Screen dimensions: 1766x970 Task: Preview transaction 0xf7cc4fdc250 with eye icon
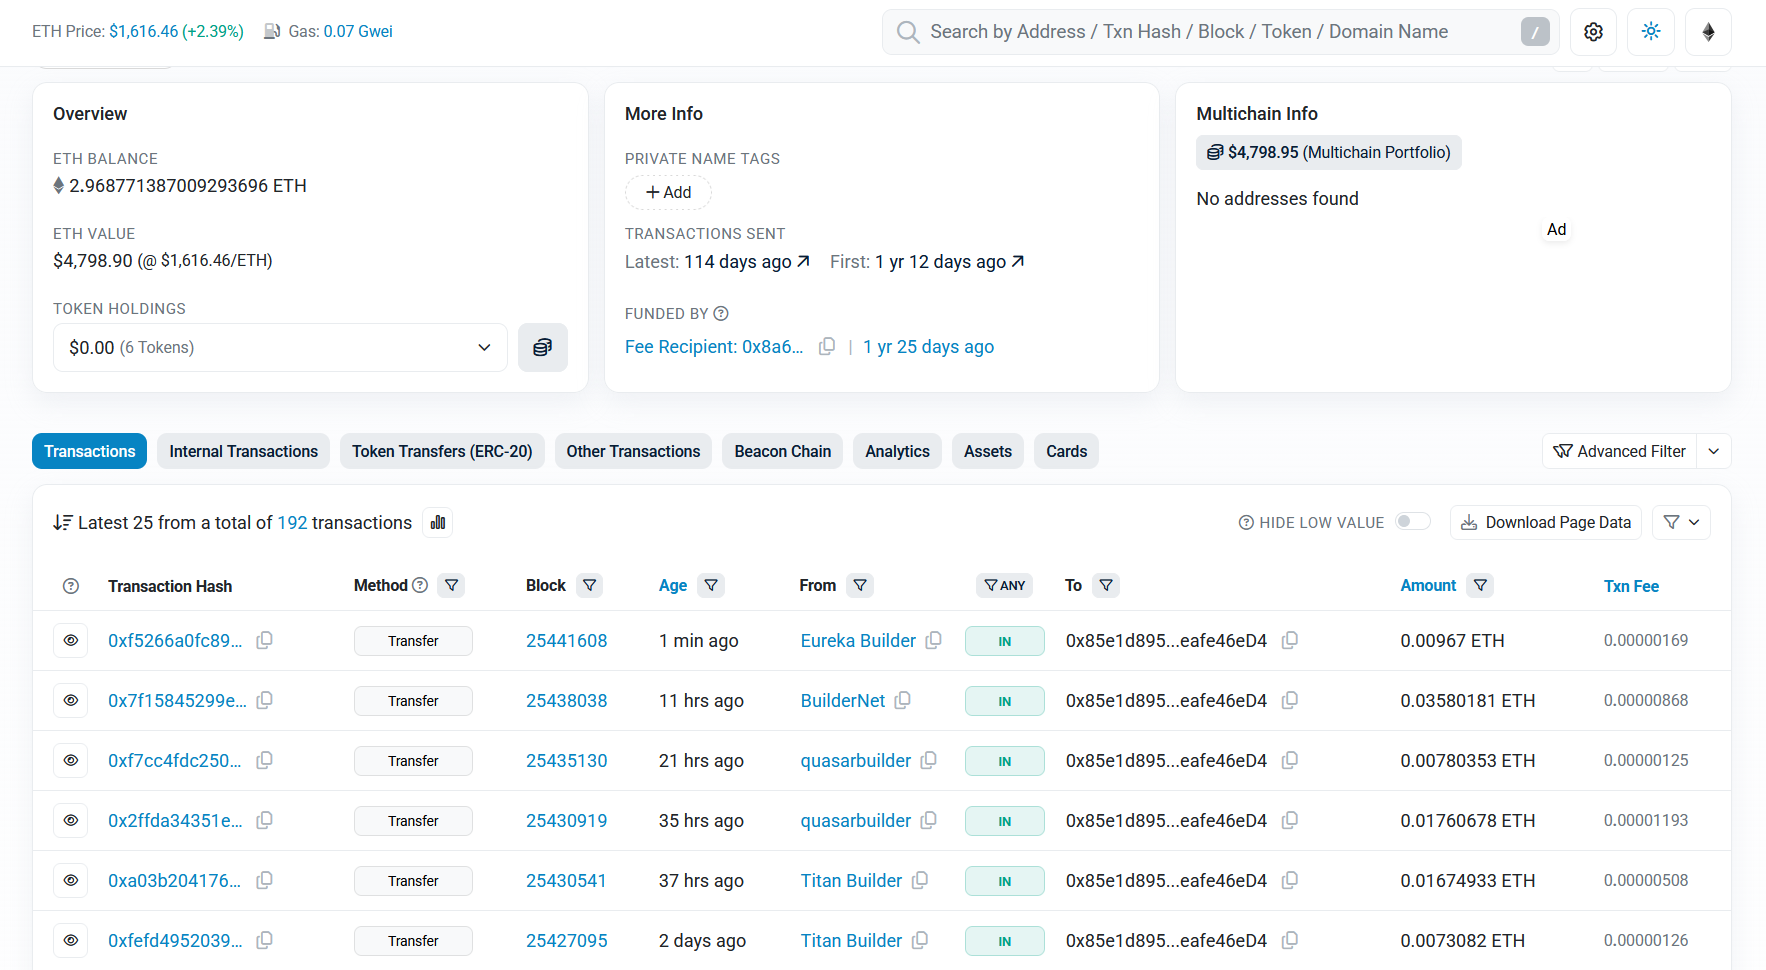click(x=71, y=760)
